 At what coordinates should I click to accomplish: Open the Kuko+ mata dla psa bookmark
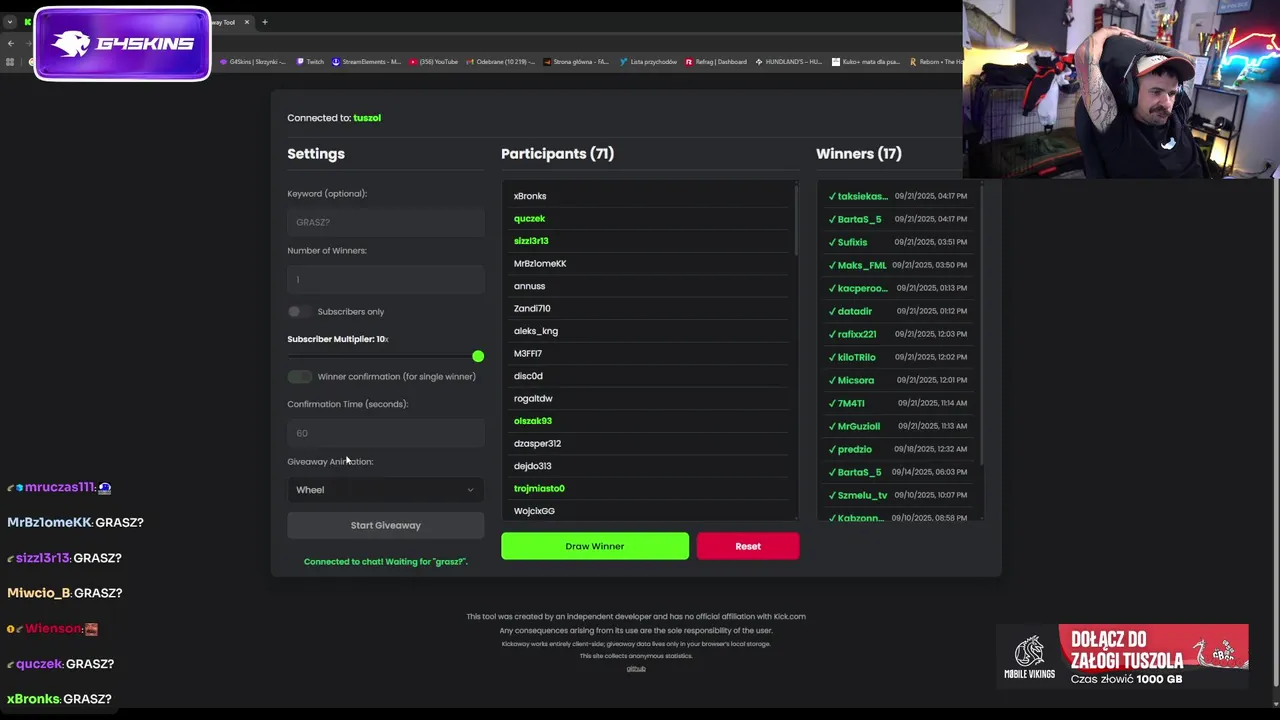(x=866, y=62)
